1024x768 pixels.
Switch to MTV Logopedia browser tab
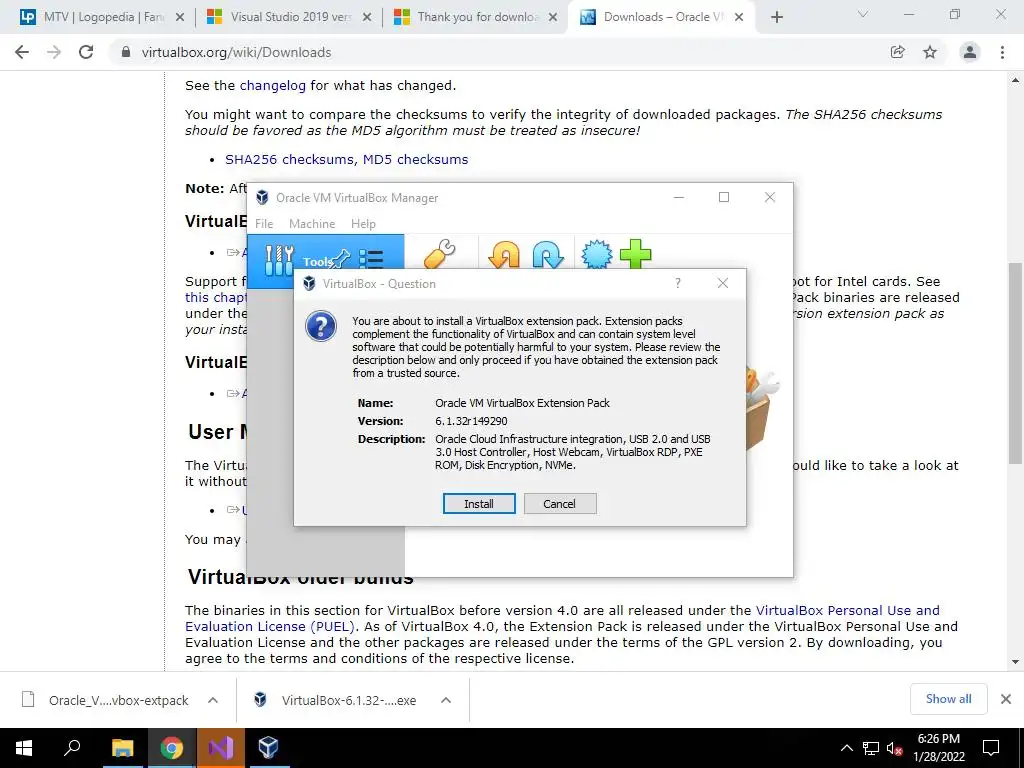click(102, 17)
